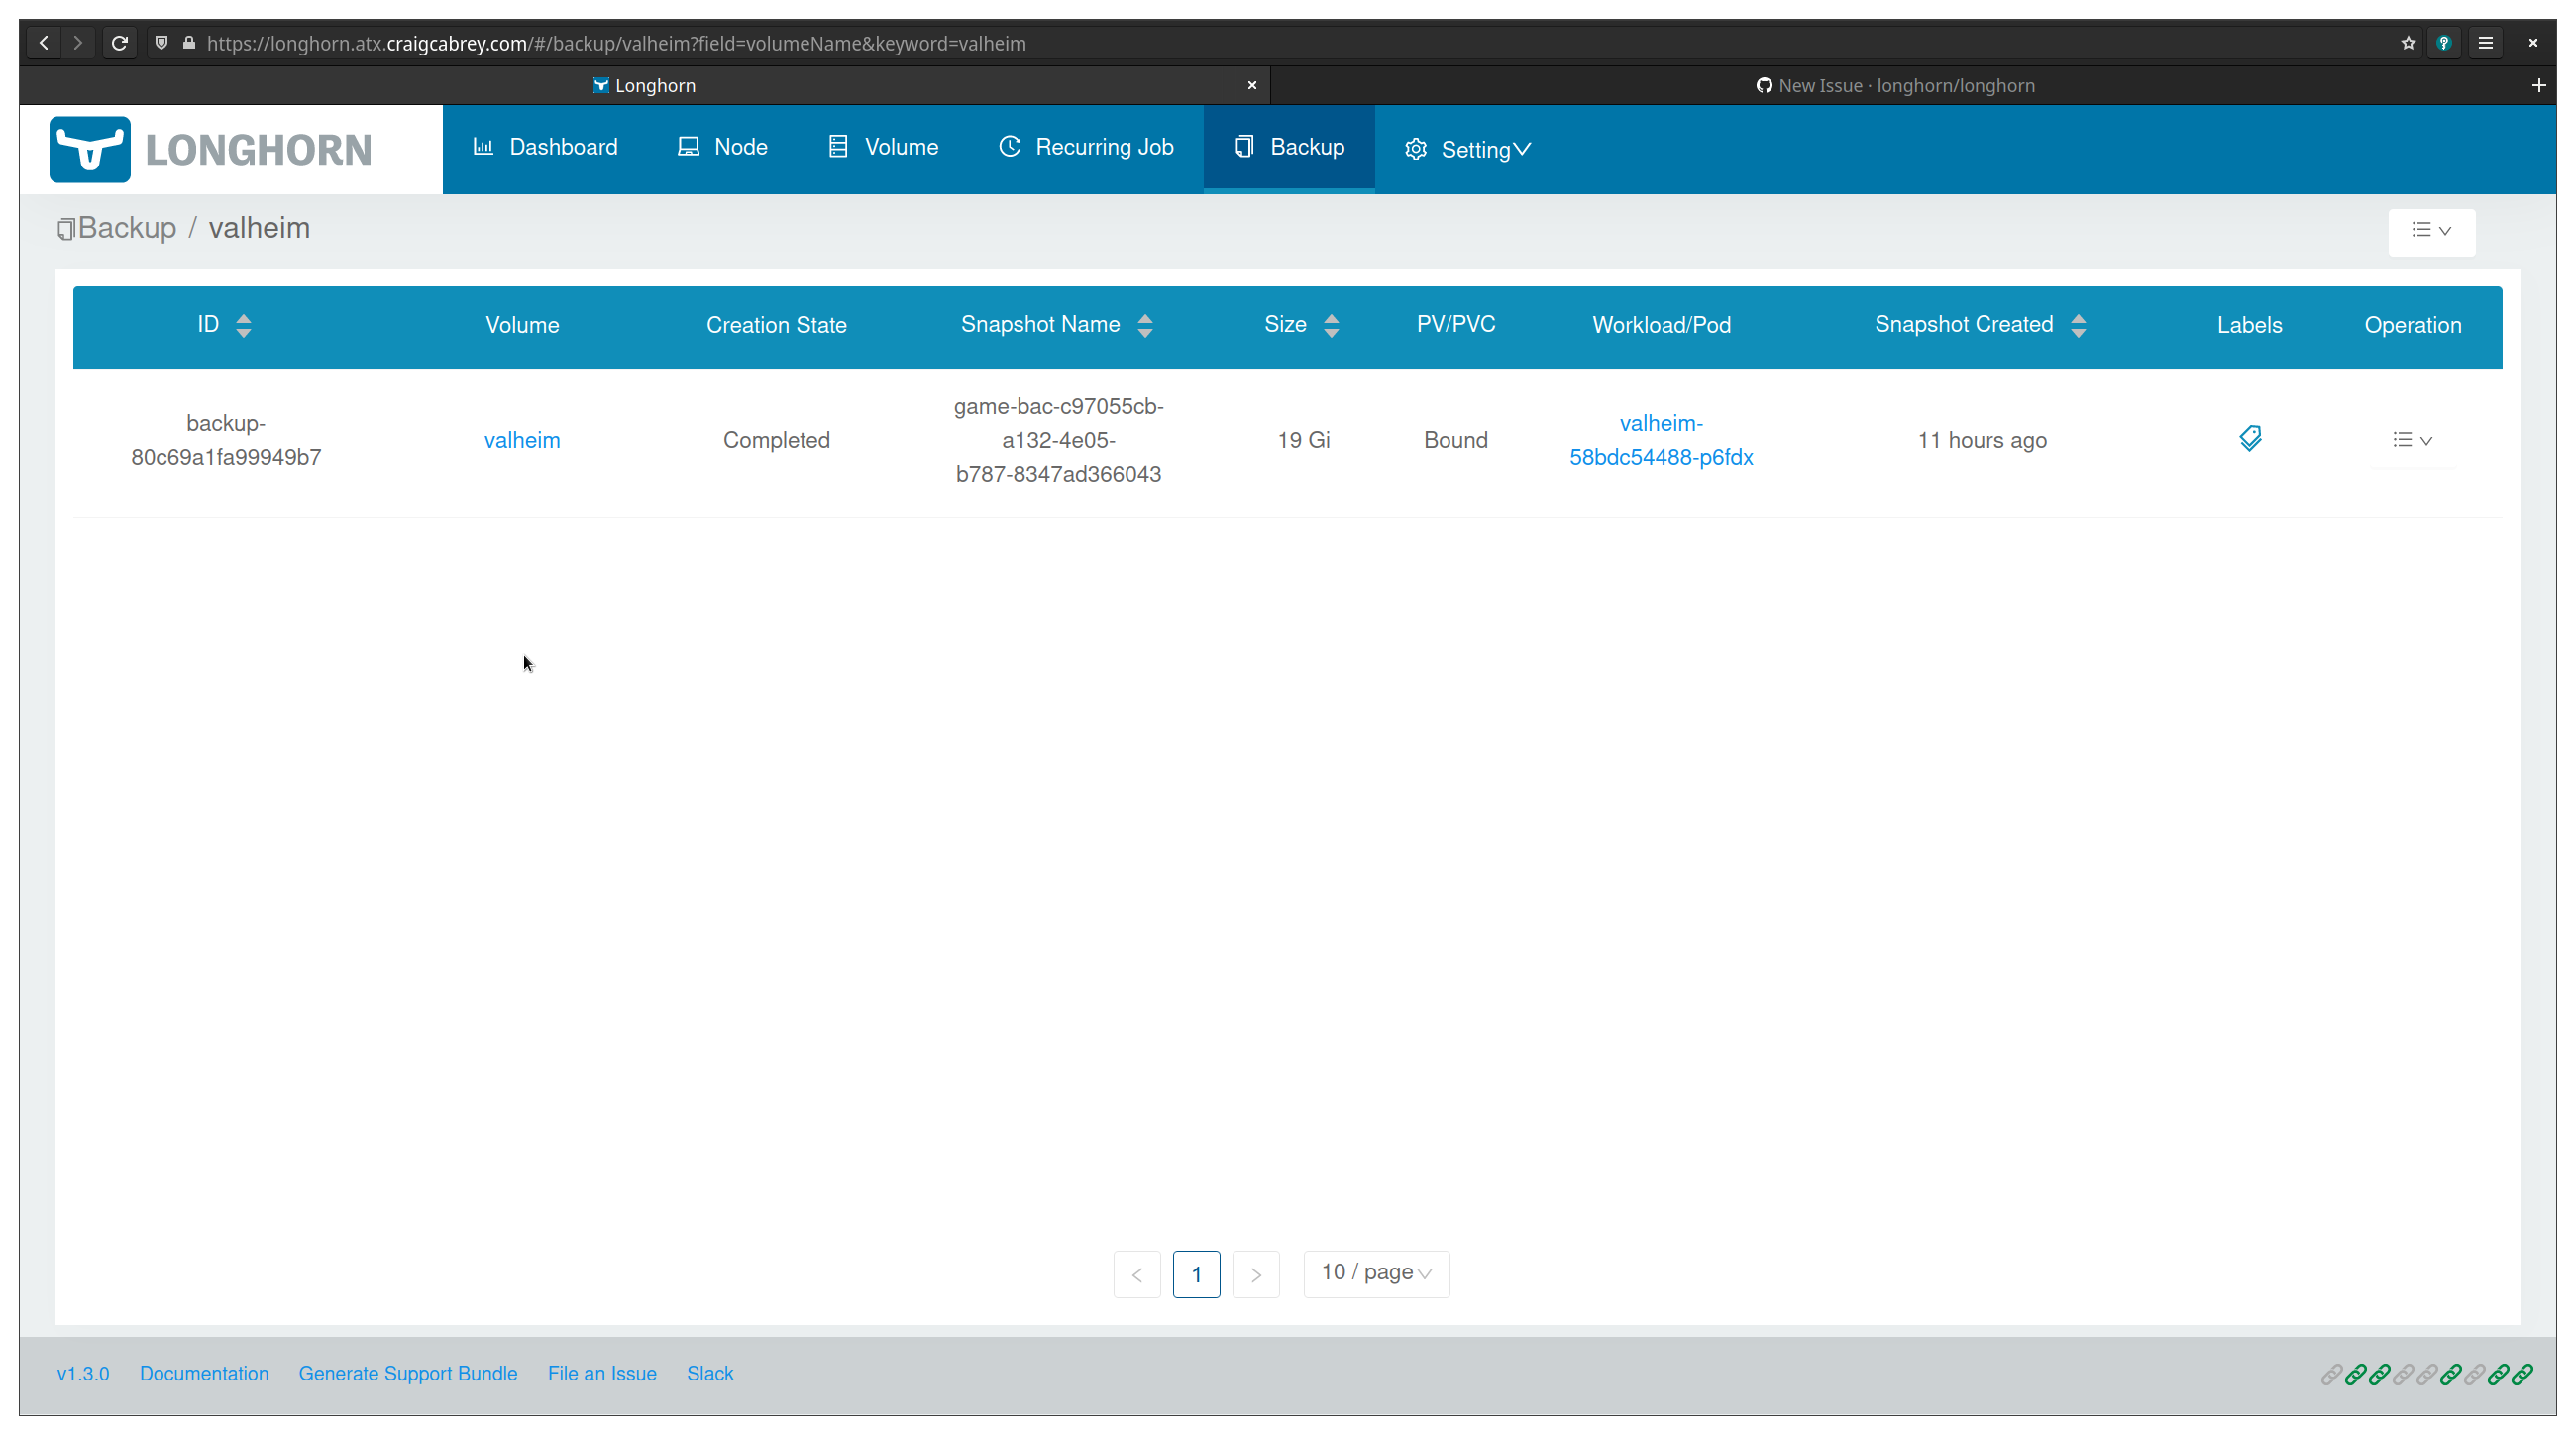Open Recurring Job settings
The height and width of the screenshot is (1435, 2576).
point(1085,147)
